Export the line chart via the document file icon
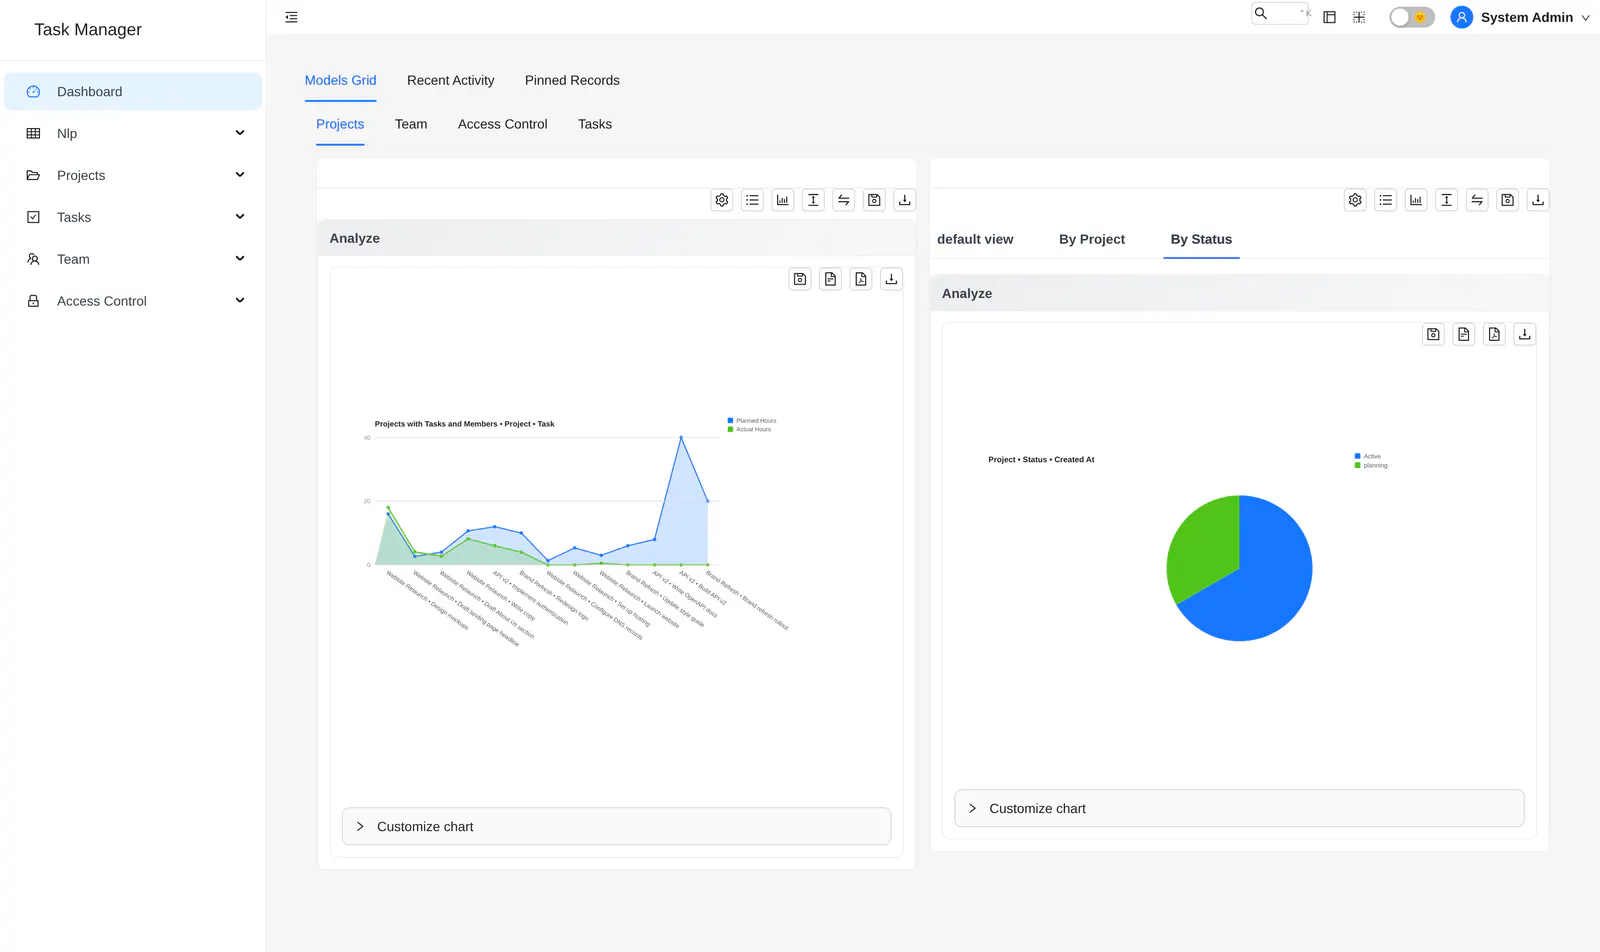 click(830, 279)
